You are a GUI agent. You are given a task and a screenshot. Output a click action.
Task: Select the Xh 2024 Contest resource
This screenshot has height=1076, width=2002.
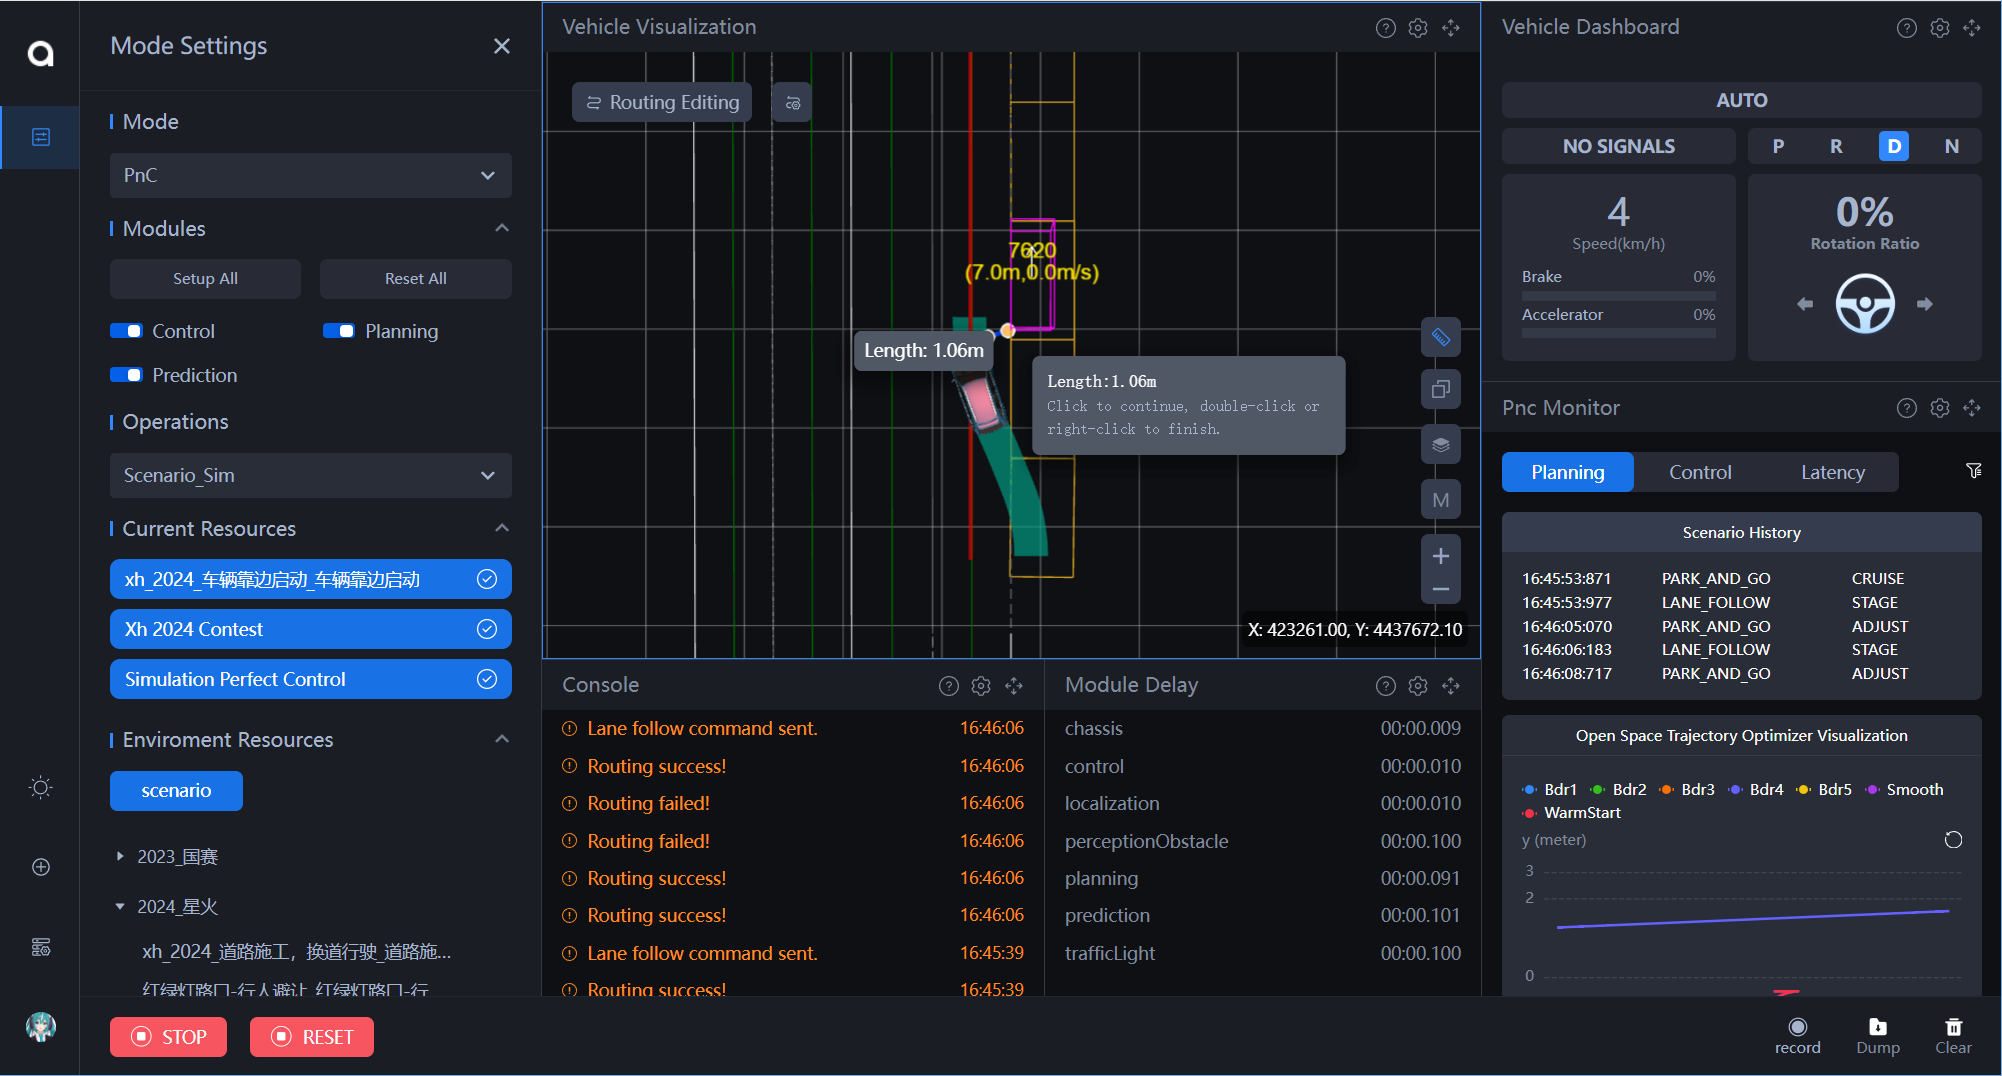click(x=310, y=629)
